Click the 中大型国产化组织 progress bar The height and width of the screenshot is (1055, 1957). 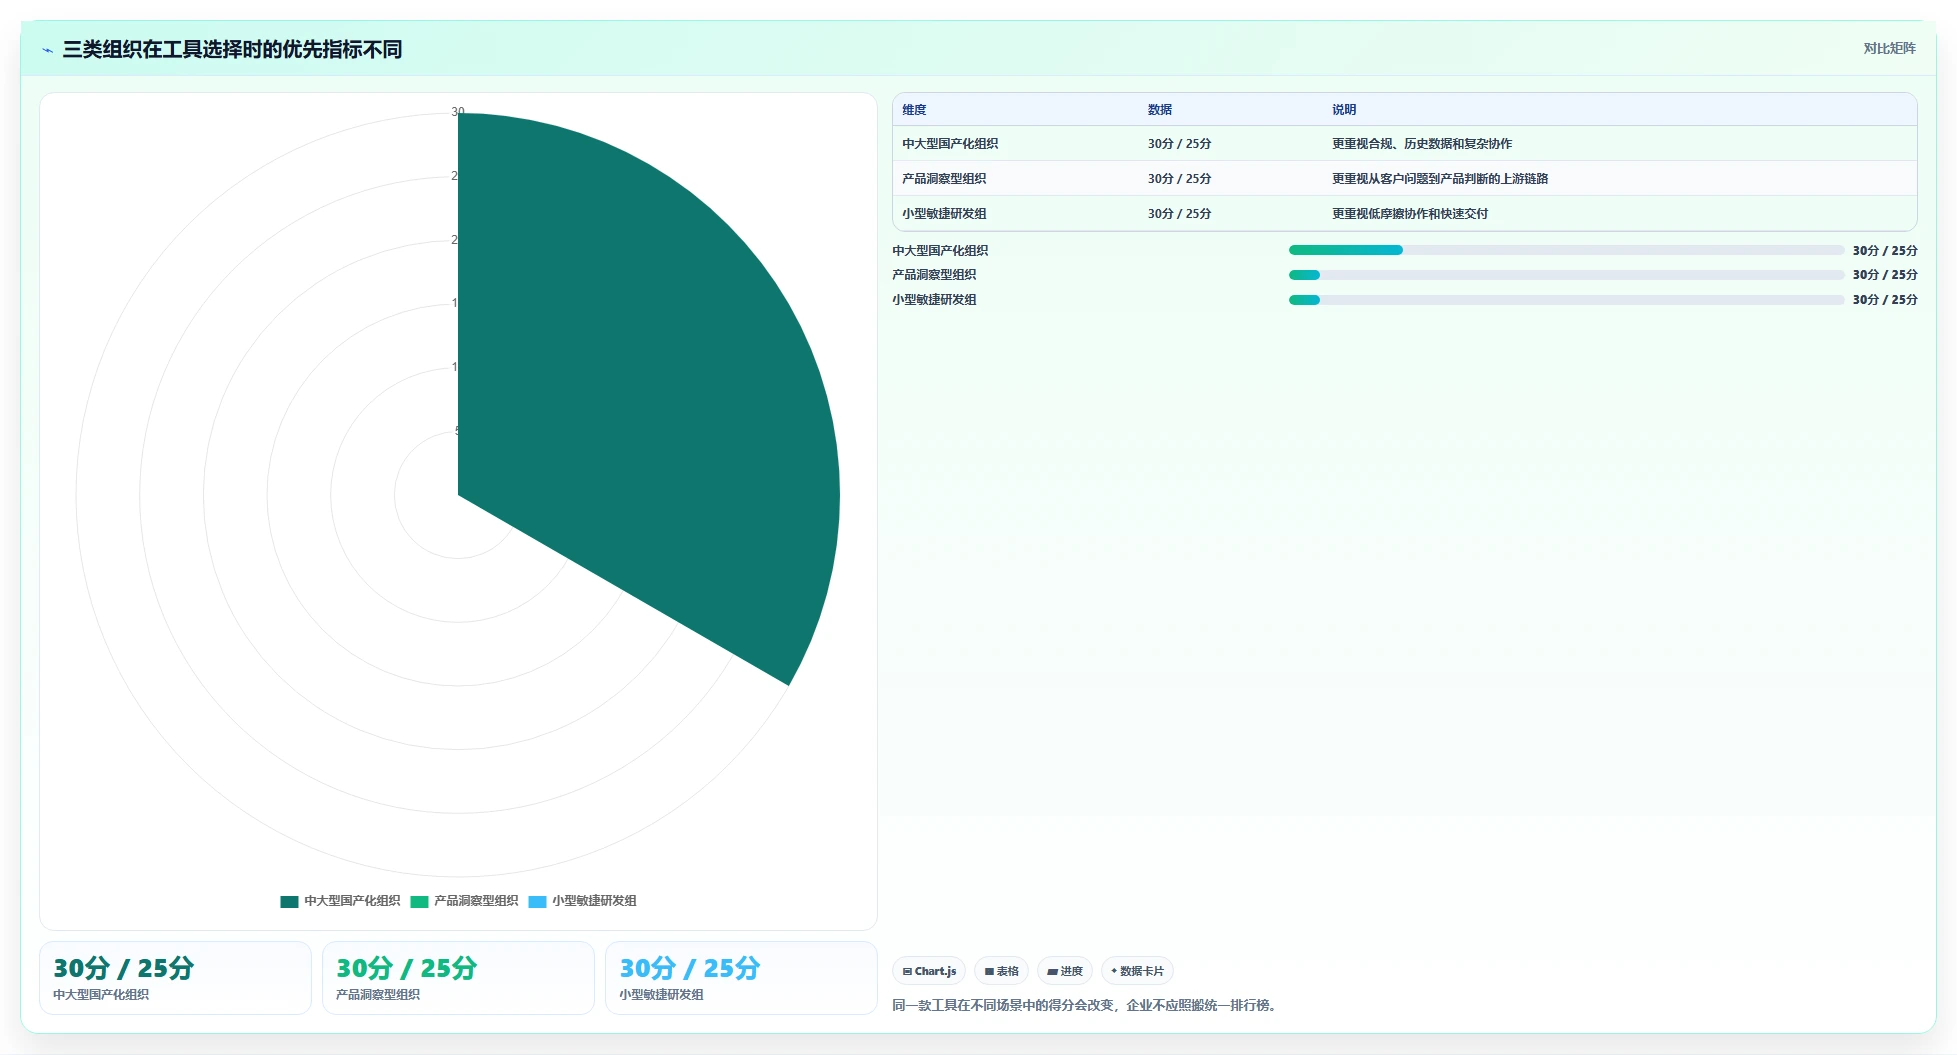pyautogui.click(x=1566, y=250)
